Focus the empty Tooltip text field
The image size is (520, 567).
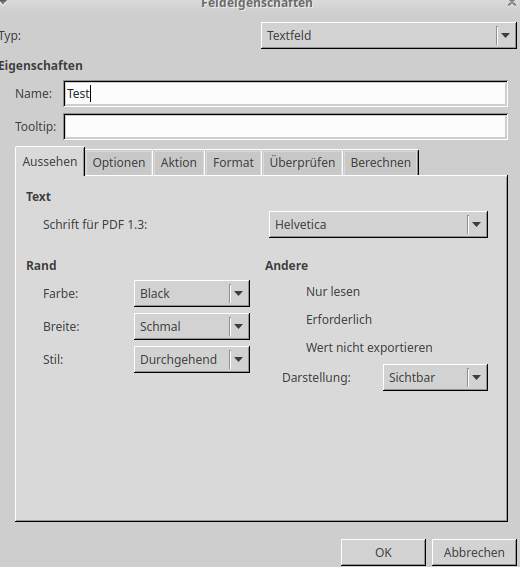[x=285, y=127]
